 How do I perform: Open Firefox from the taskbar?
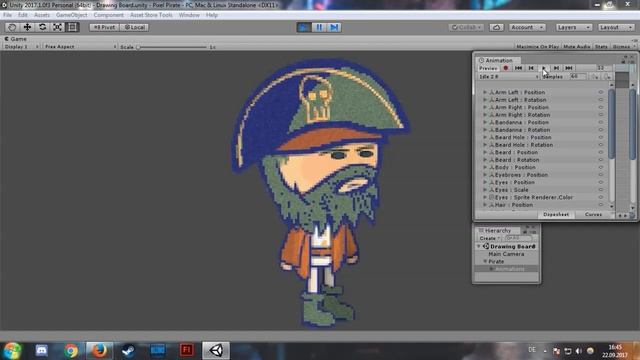click(x=99, y=350)
